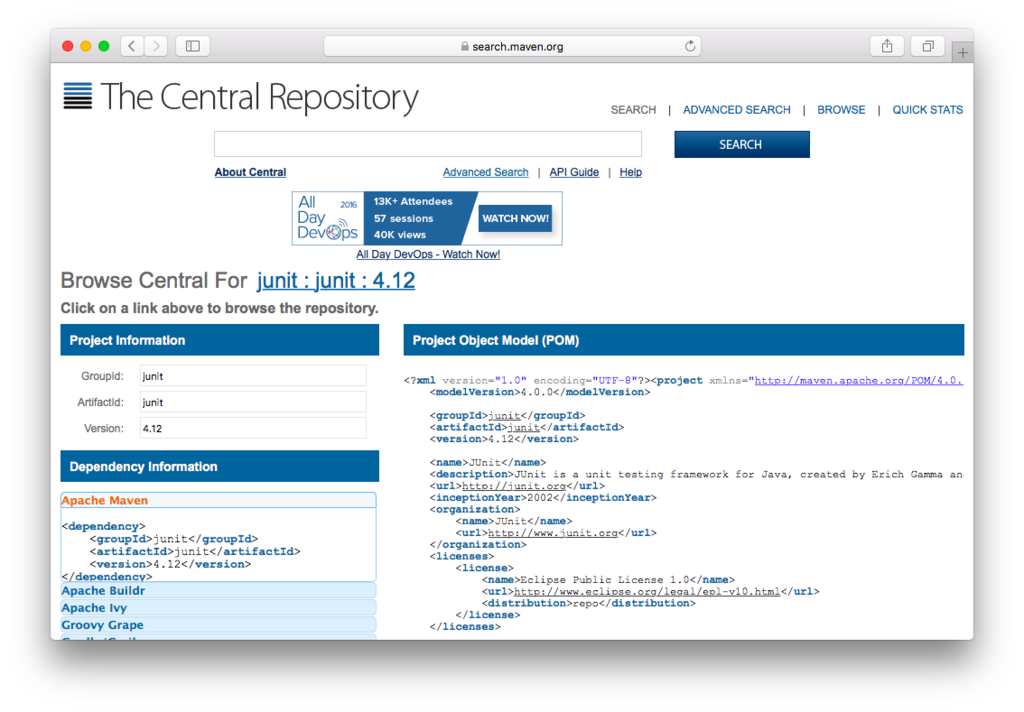Focus the search.maven.org address bar
1024x712 pixels.
click(x=512, y=46)
